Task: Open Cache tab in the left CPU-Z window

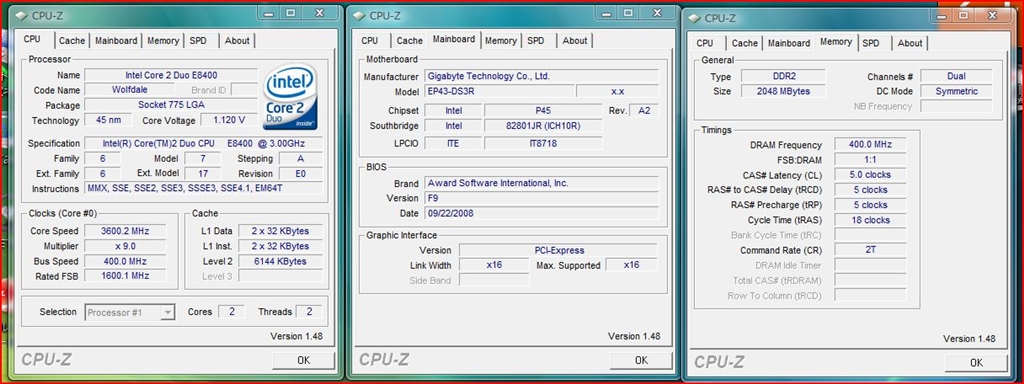Action: (x=72, y=40)
